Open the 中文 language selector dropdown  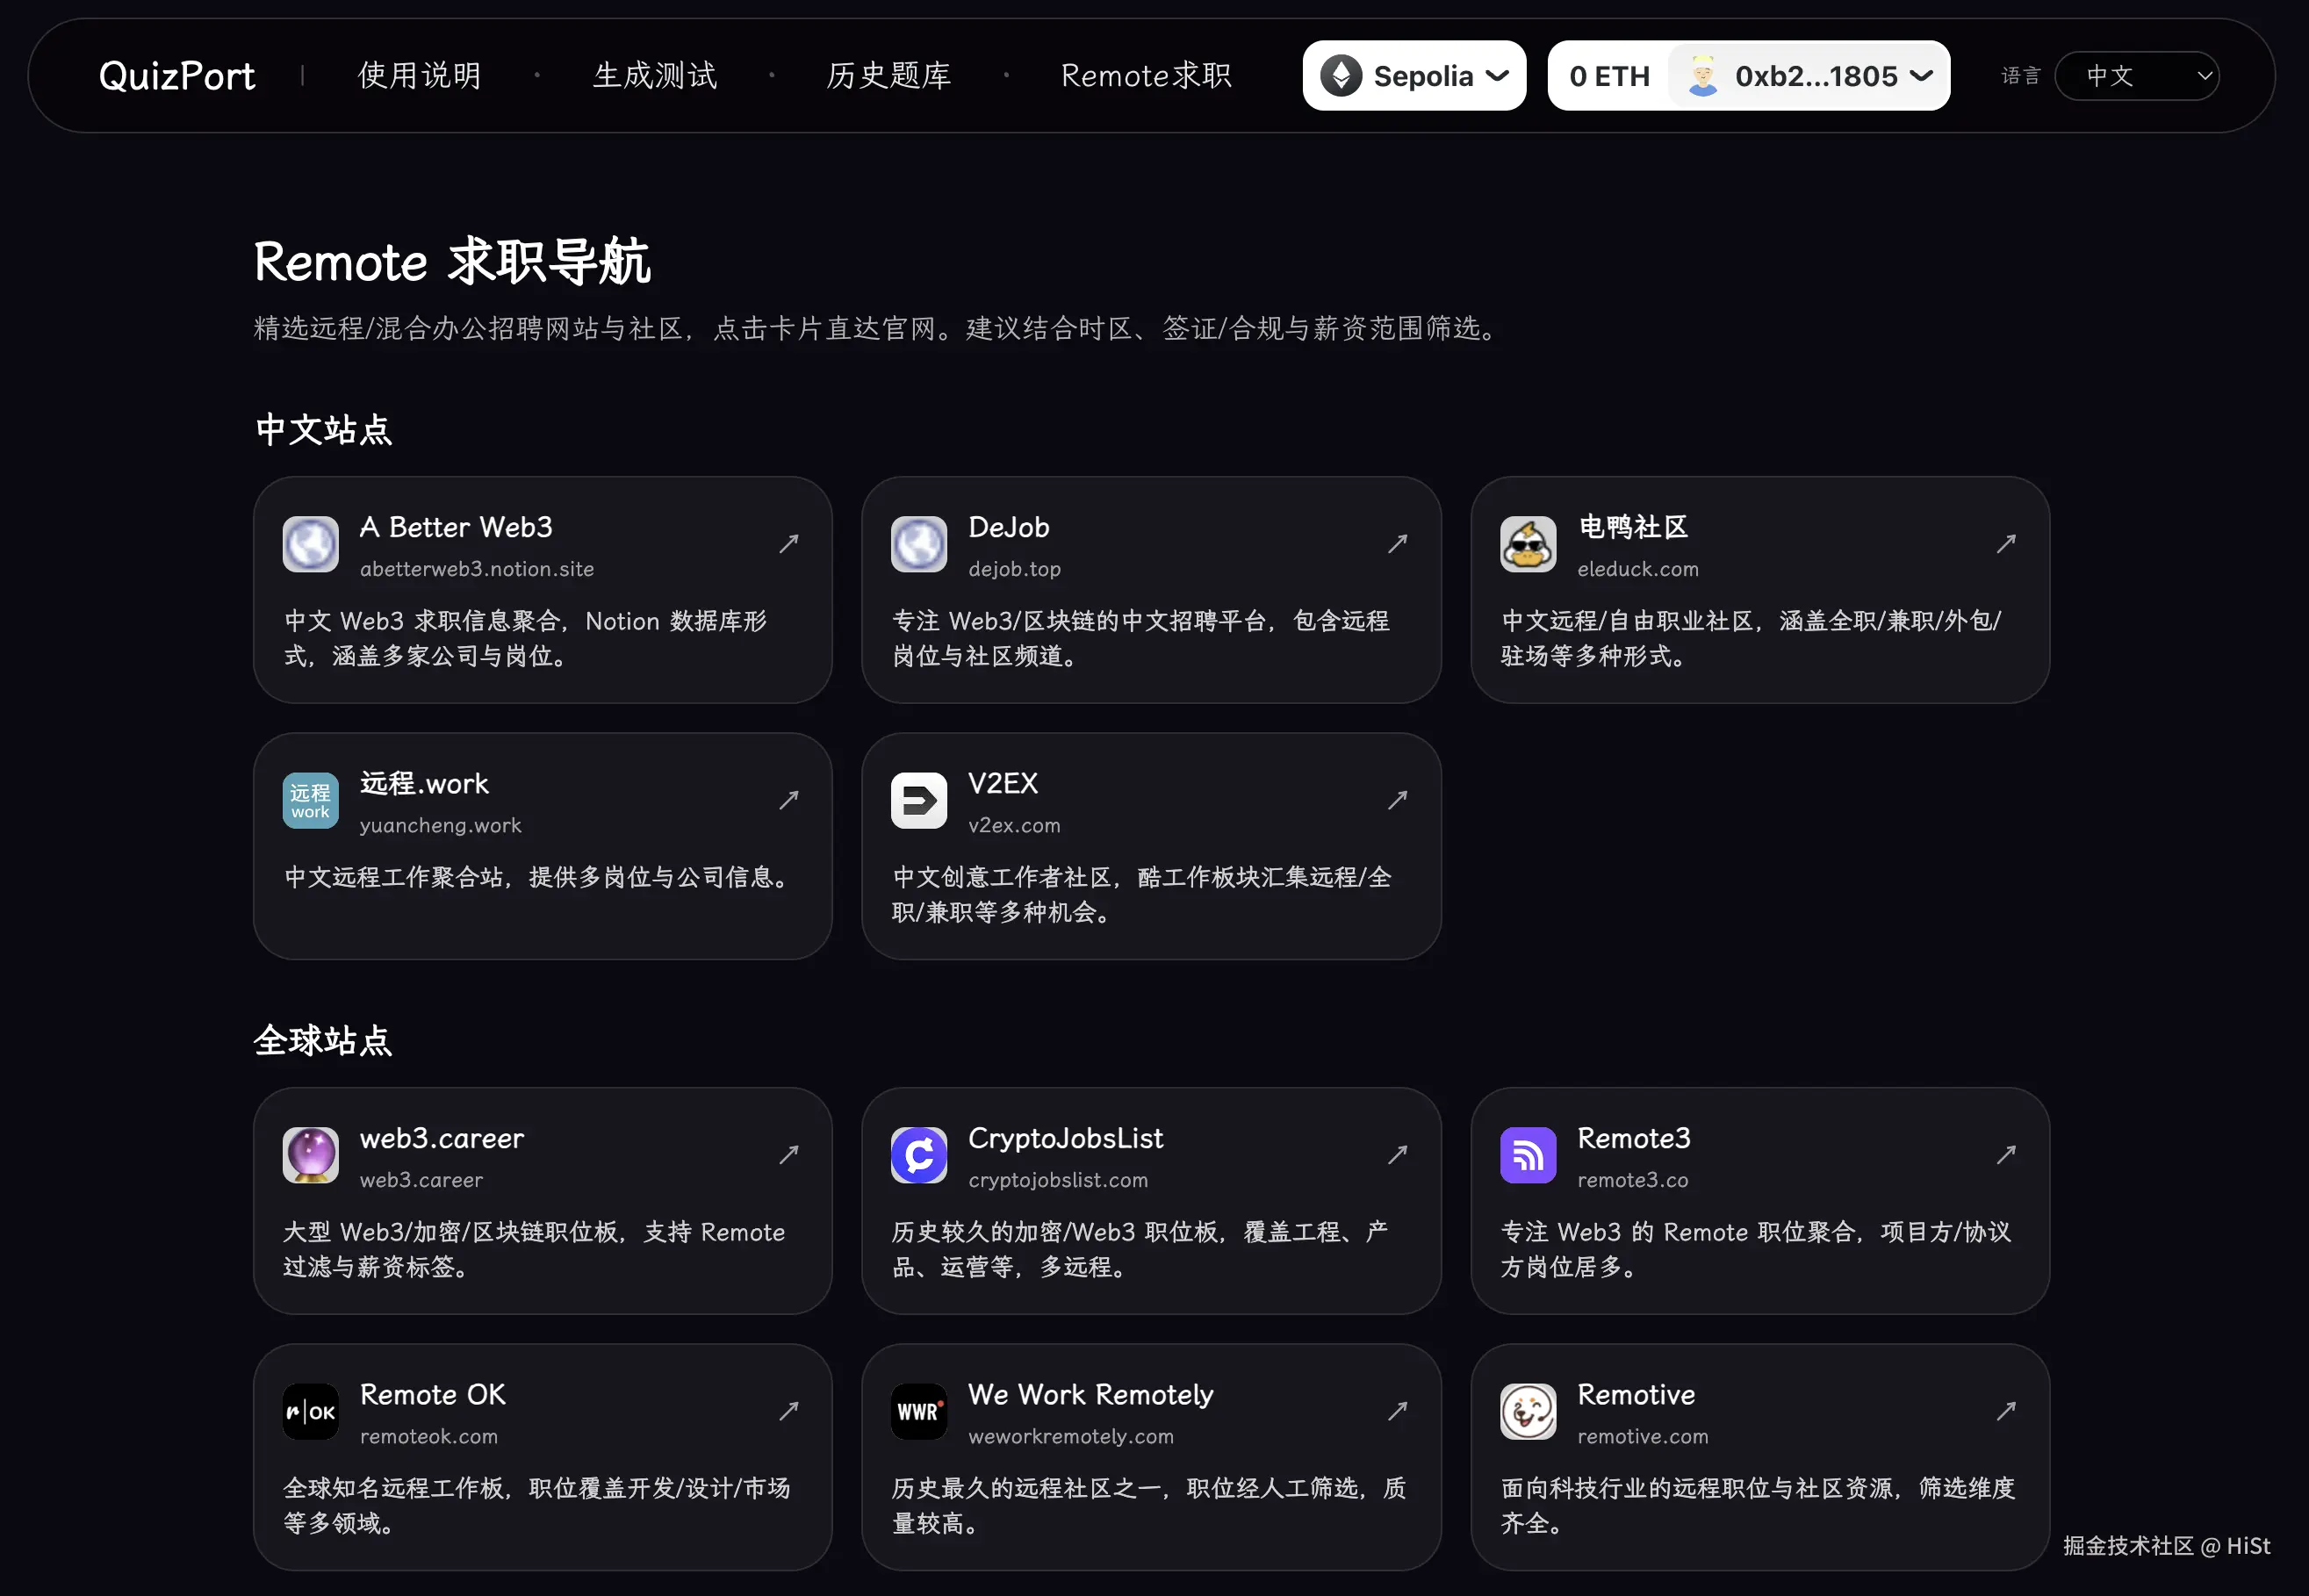point(2136,75)
